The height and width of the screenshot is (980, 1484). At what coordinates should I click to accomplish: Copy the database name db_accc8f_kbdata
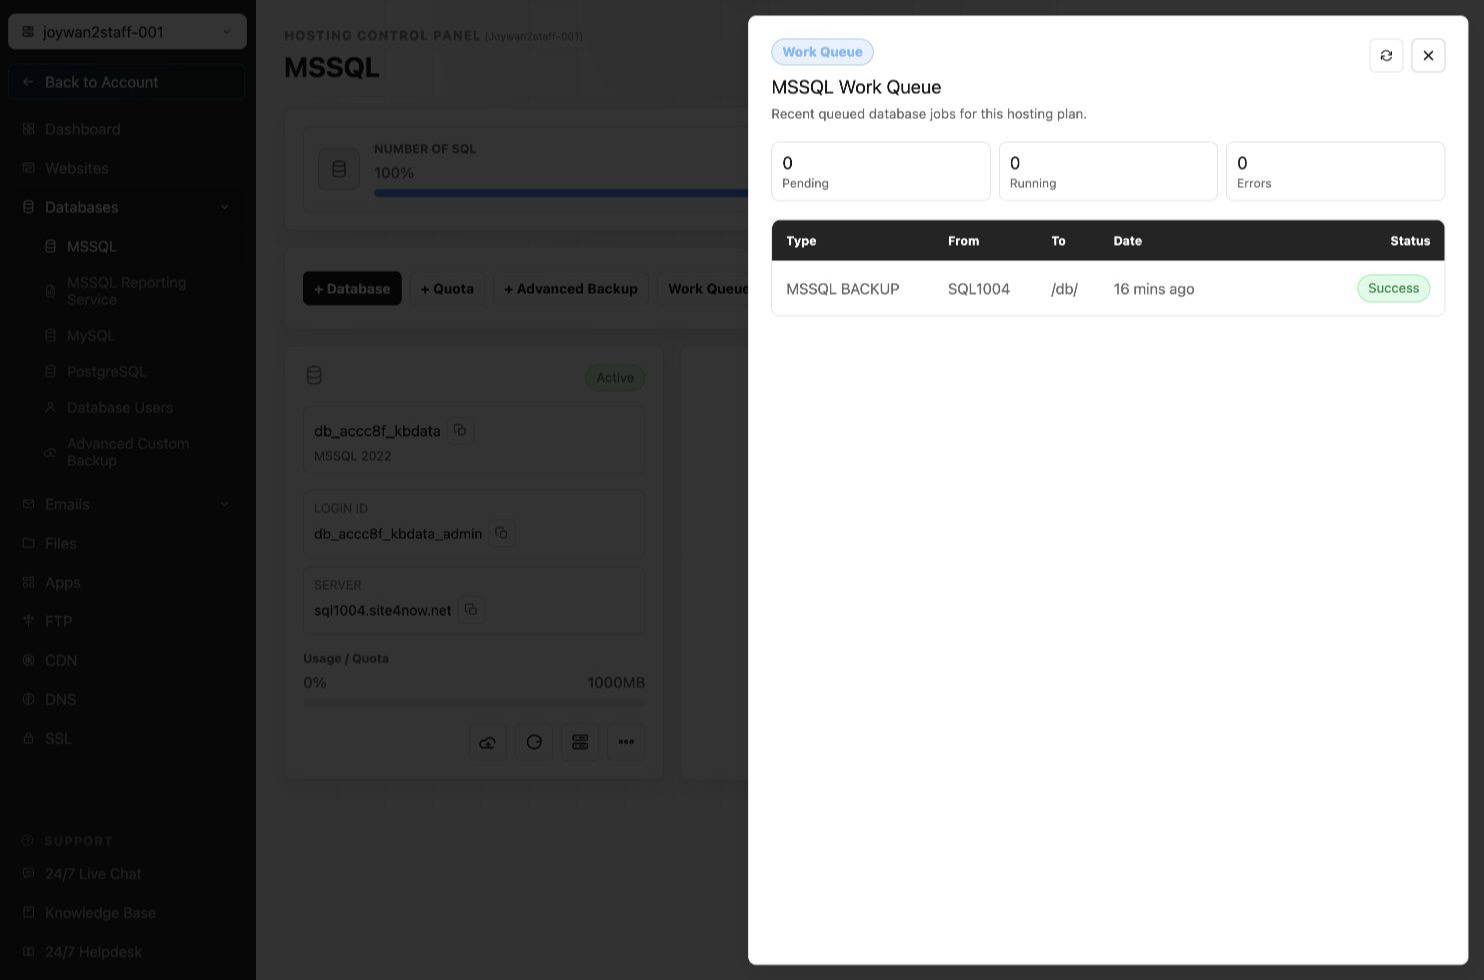click(x=460, y=430)
